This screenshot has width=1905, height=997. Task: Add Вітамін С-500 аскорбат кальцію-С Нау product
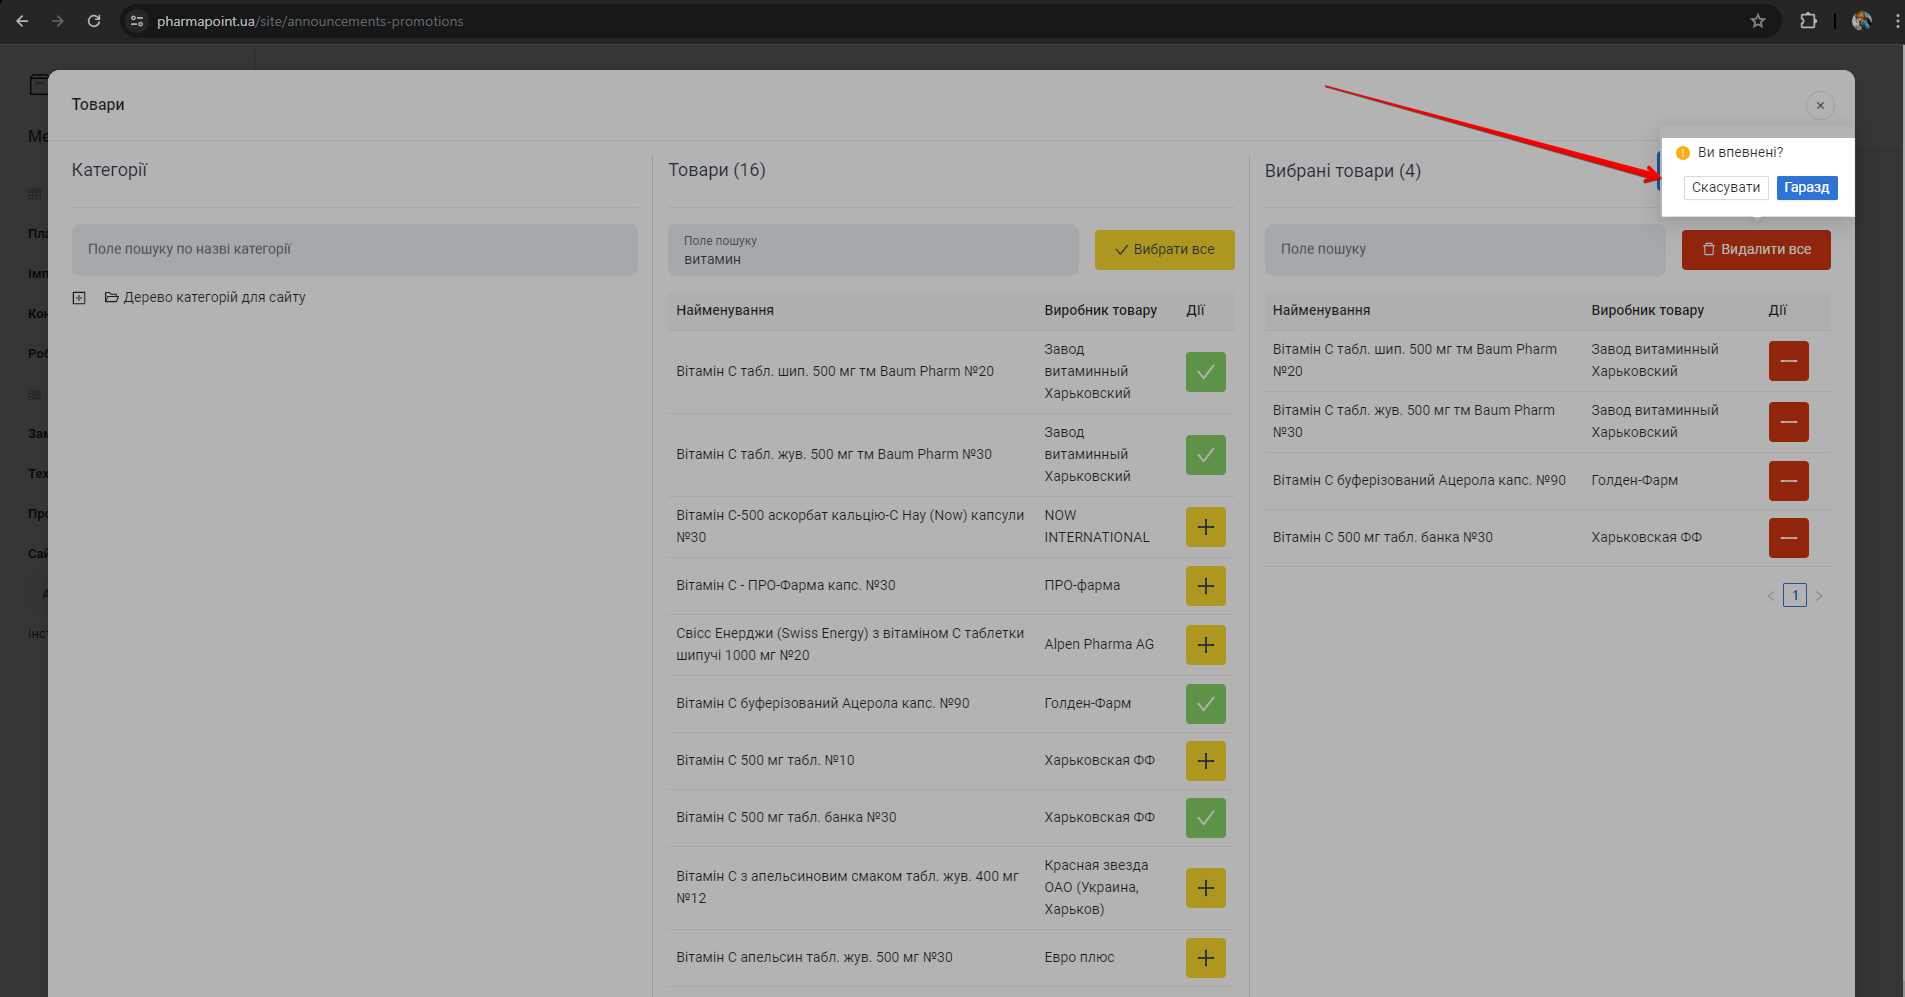click(1205, 527)
